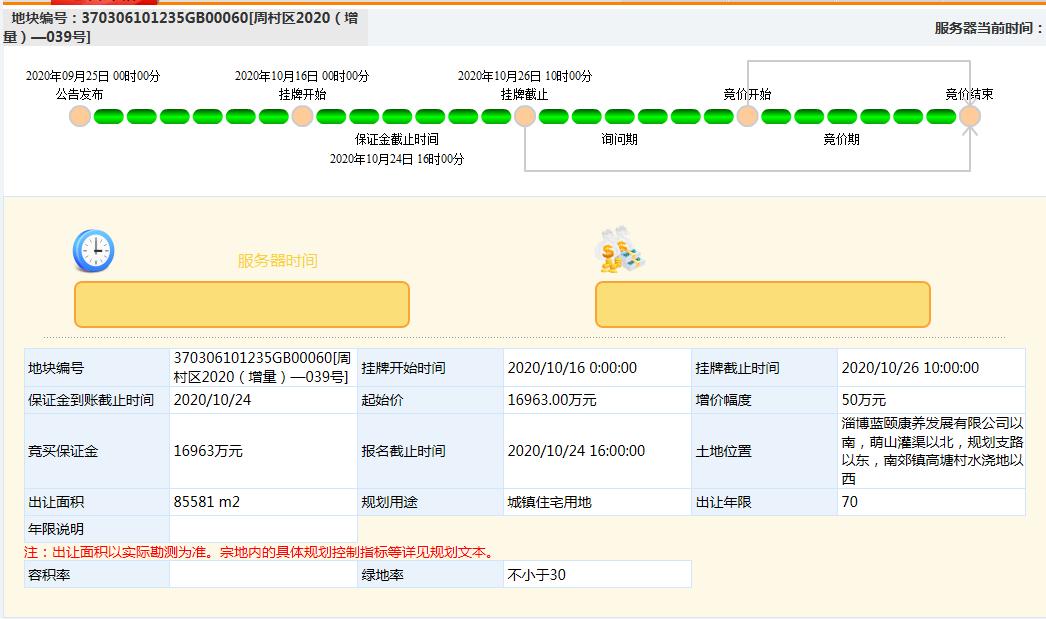
Task: Select the 公告发布 timeline marker
Action: click(80, 116)
